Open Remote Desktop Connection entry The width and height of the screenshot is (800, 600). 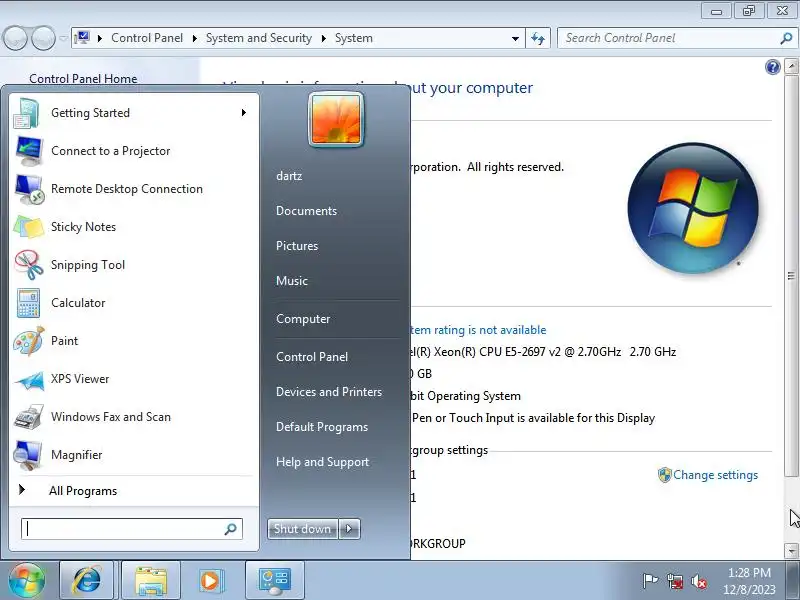click(x=133, y=189)
